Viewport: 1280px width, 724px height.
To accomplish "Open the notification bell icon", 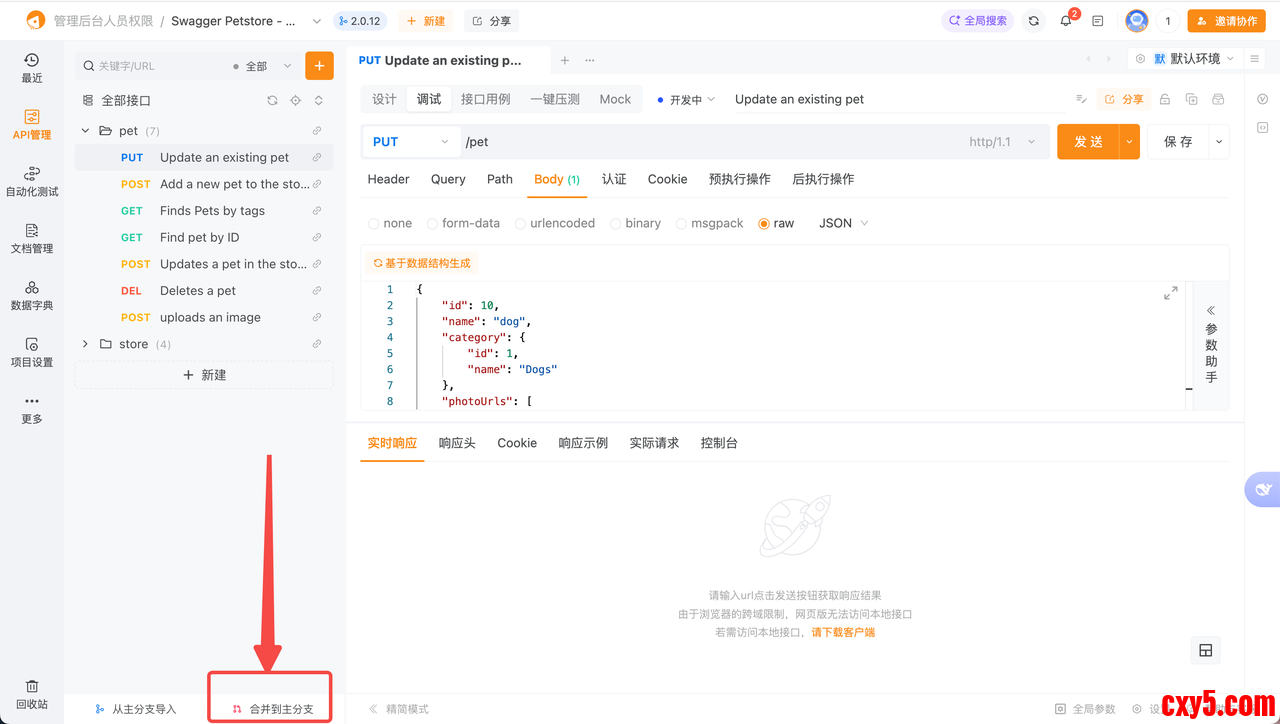I will [1066, 21].
